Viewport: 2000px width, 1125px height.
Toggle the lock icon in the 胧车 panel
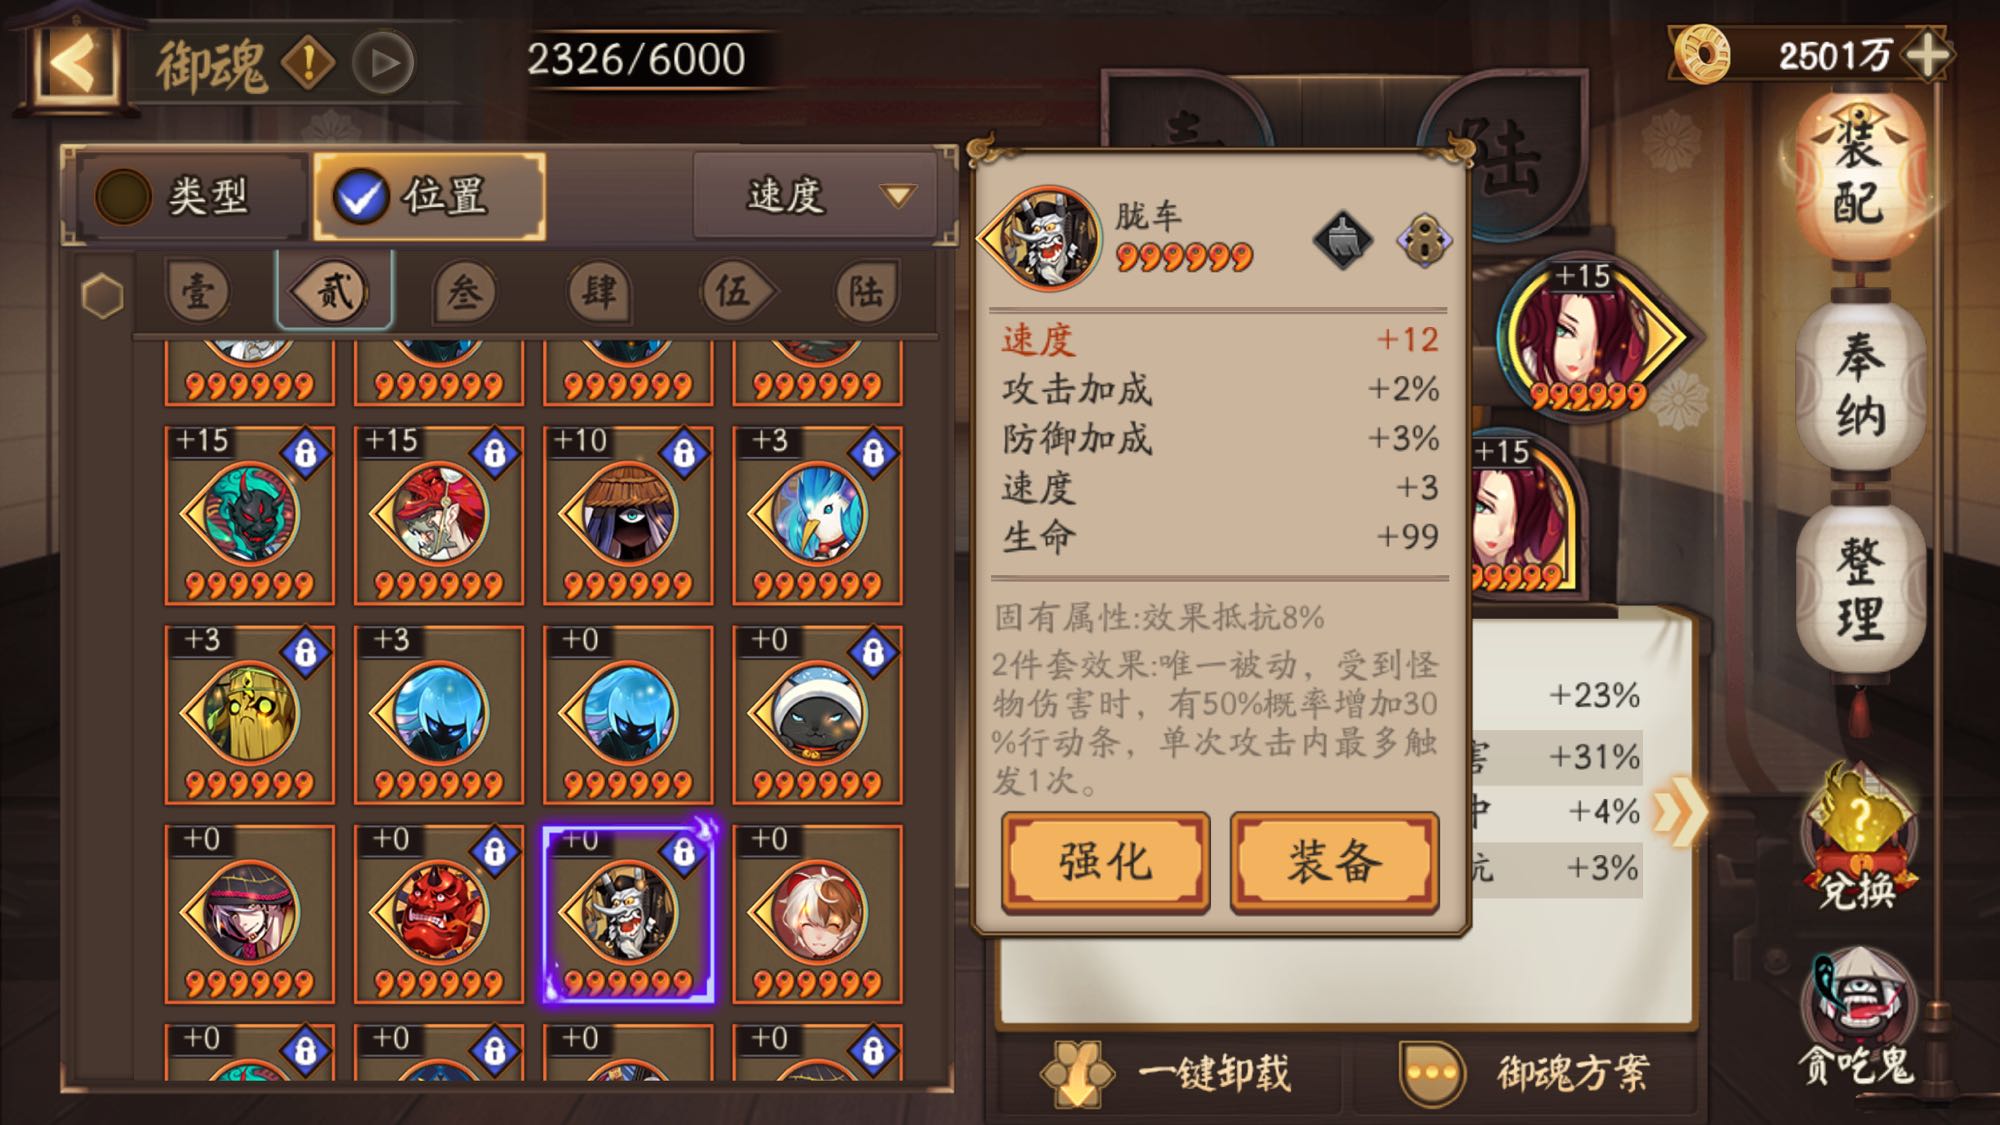pyautogui.click(x=1424, y=241)
